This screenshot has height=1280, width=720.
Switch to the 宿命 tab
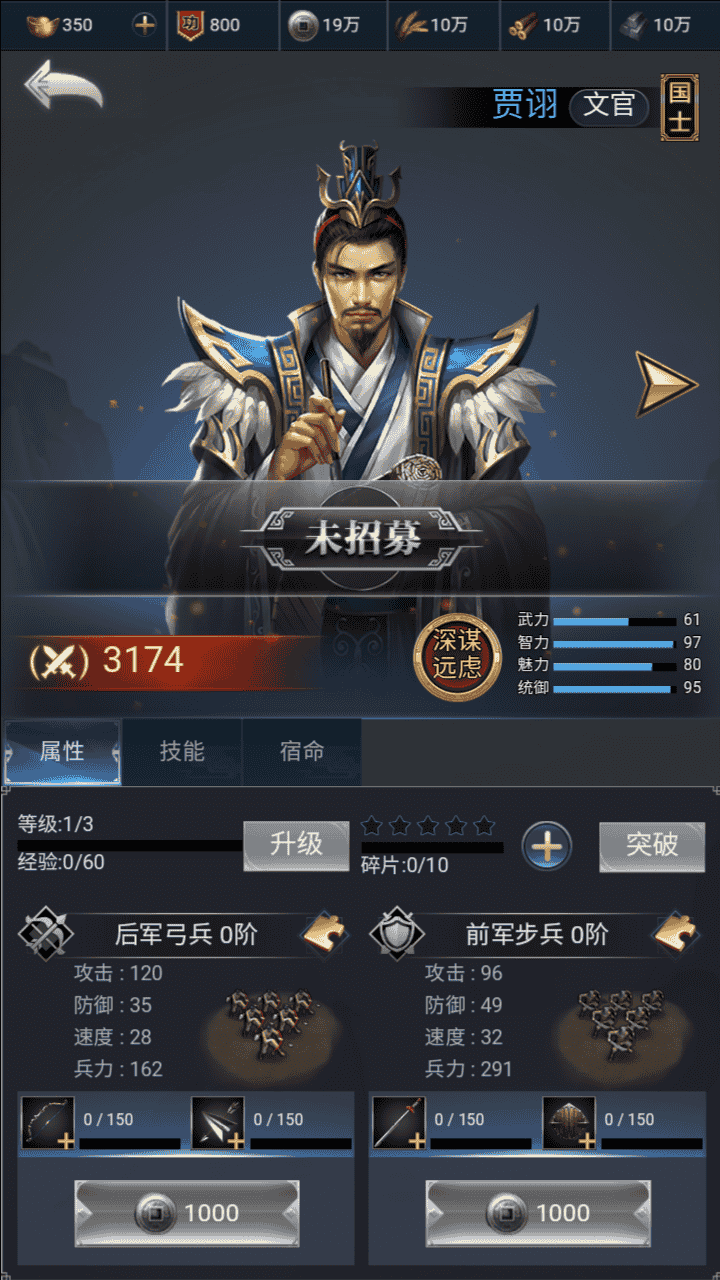(x=302, y=752)
